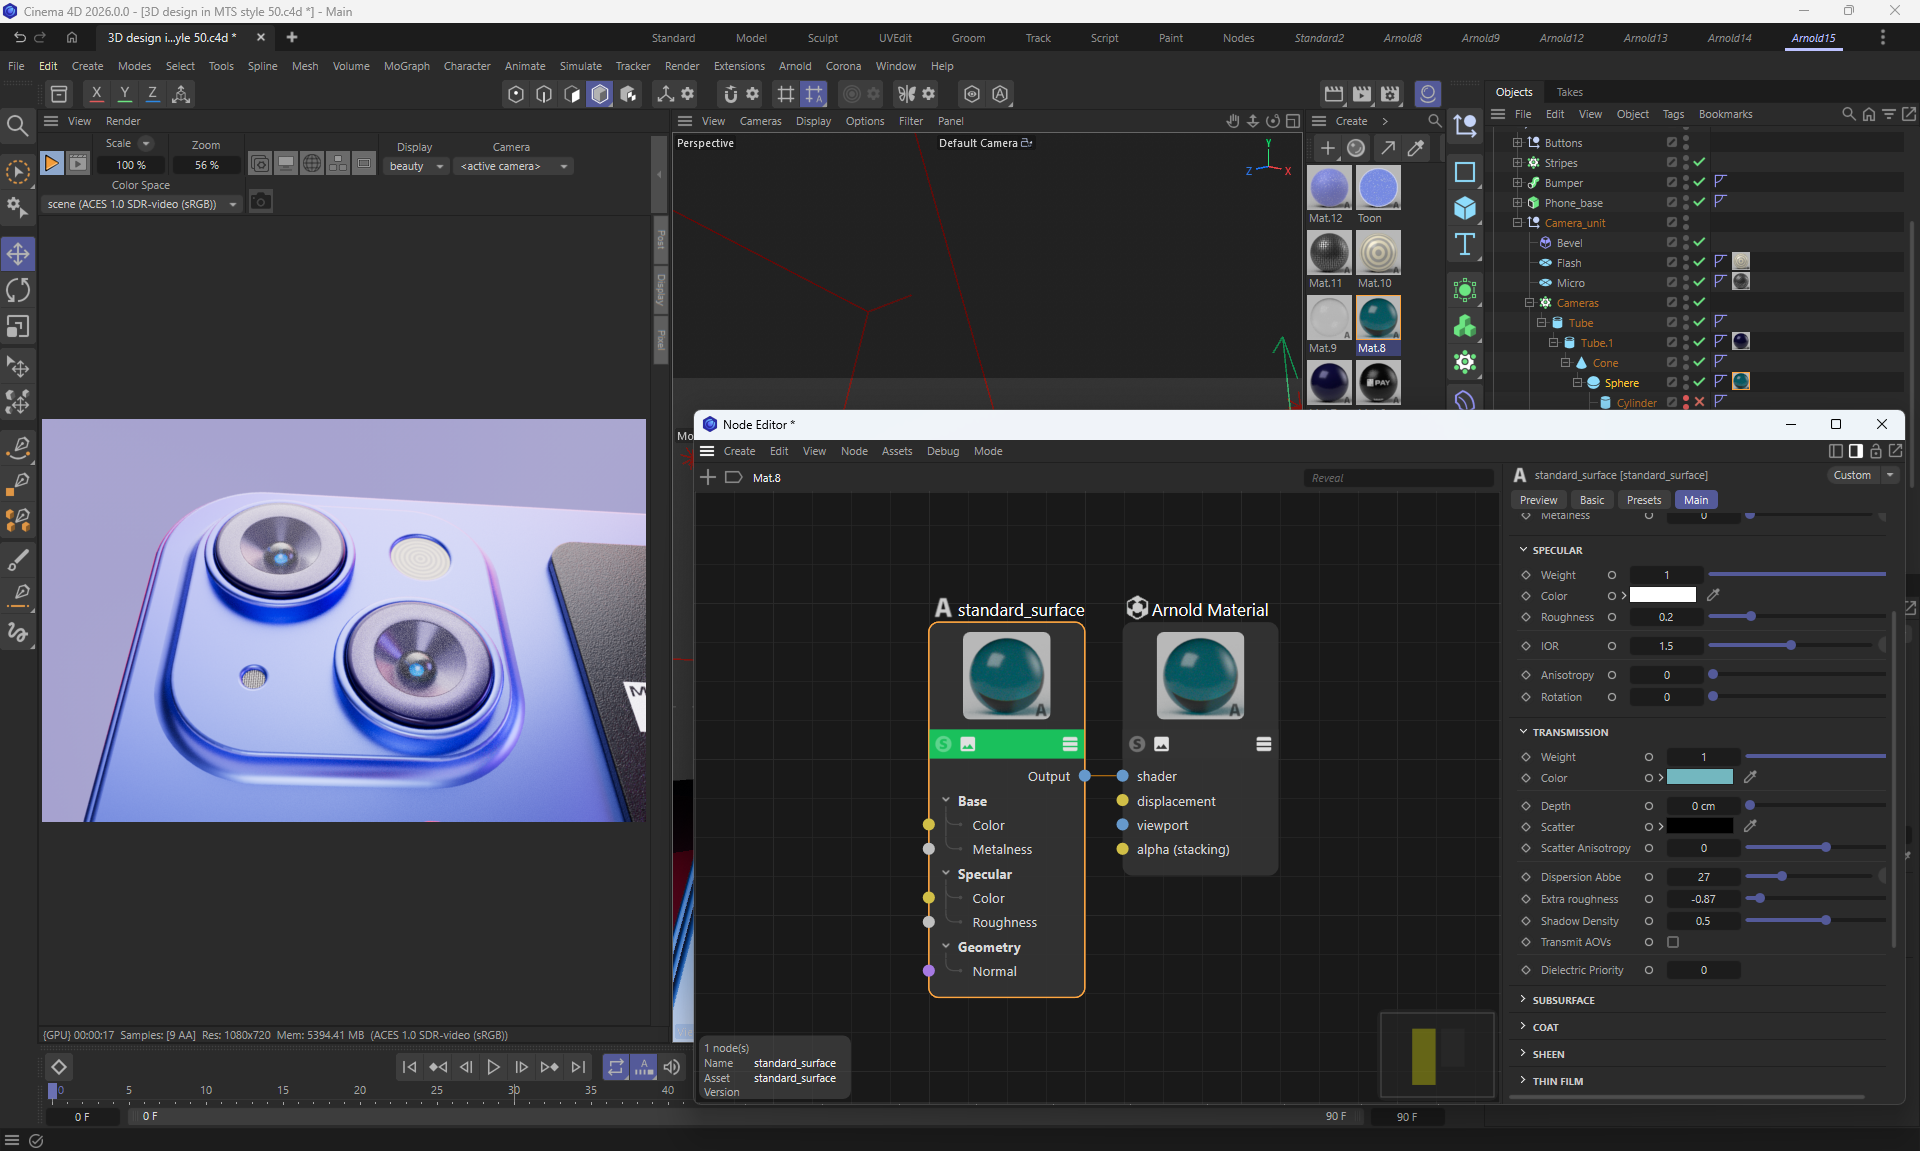Open the Takes tab
Viewport: 1920px width, 1151px height.
pos(1569,92)
